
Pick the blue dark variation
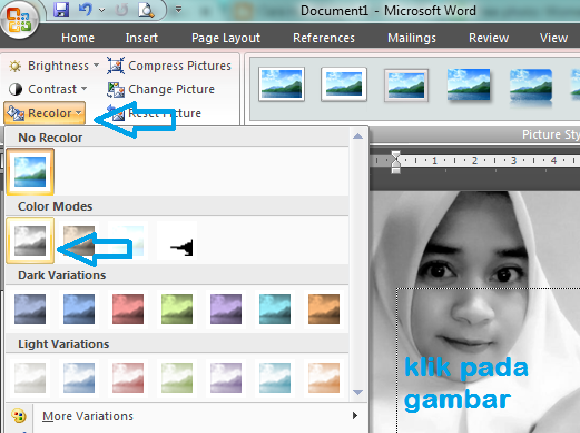79,309
